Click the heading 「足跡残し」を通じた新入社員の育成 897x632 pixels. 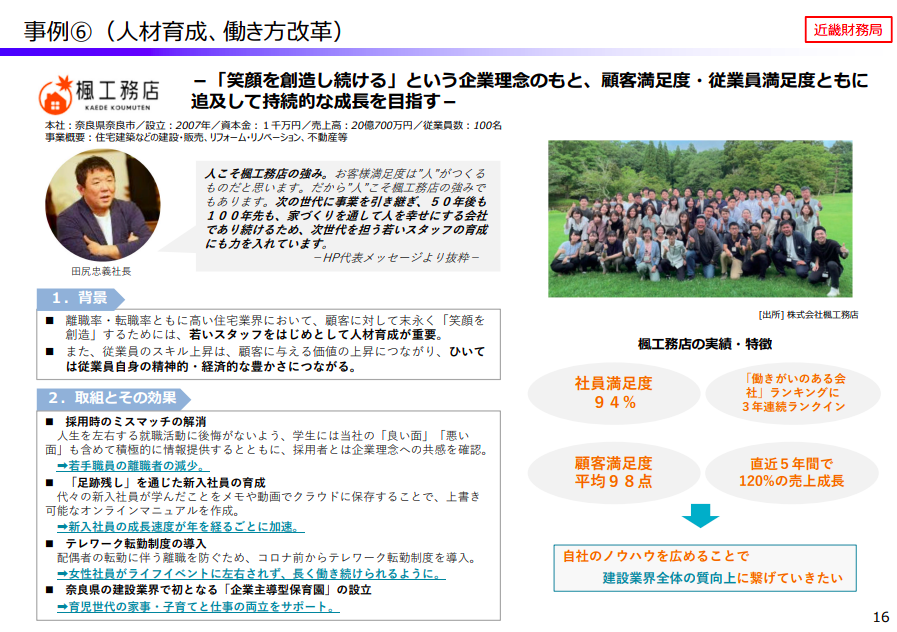point(165,482)
